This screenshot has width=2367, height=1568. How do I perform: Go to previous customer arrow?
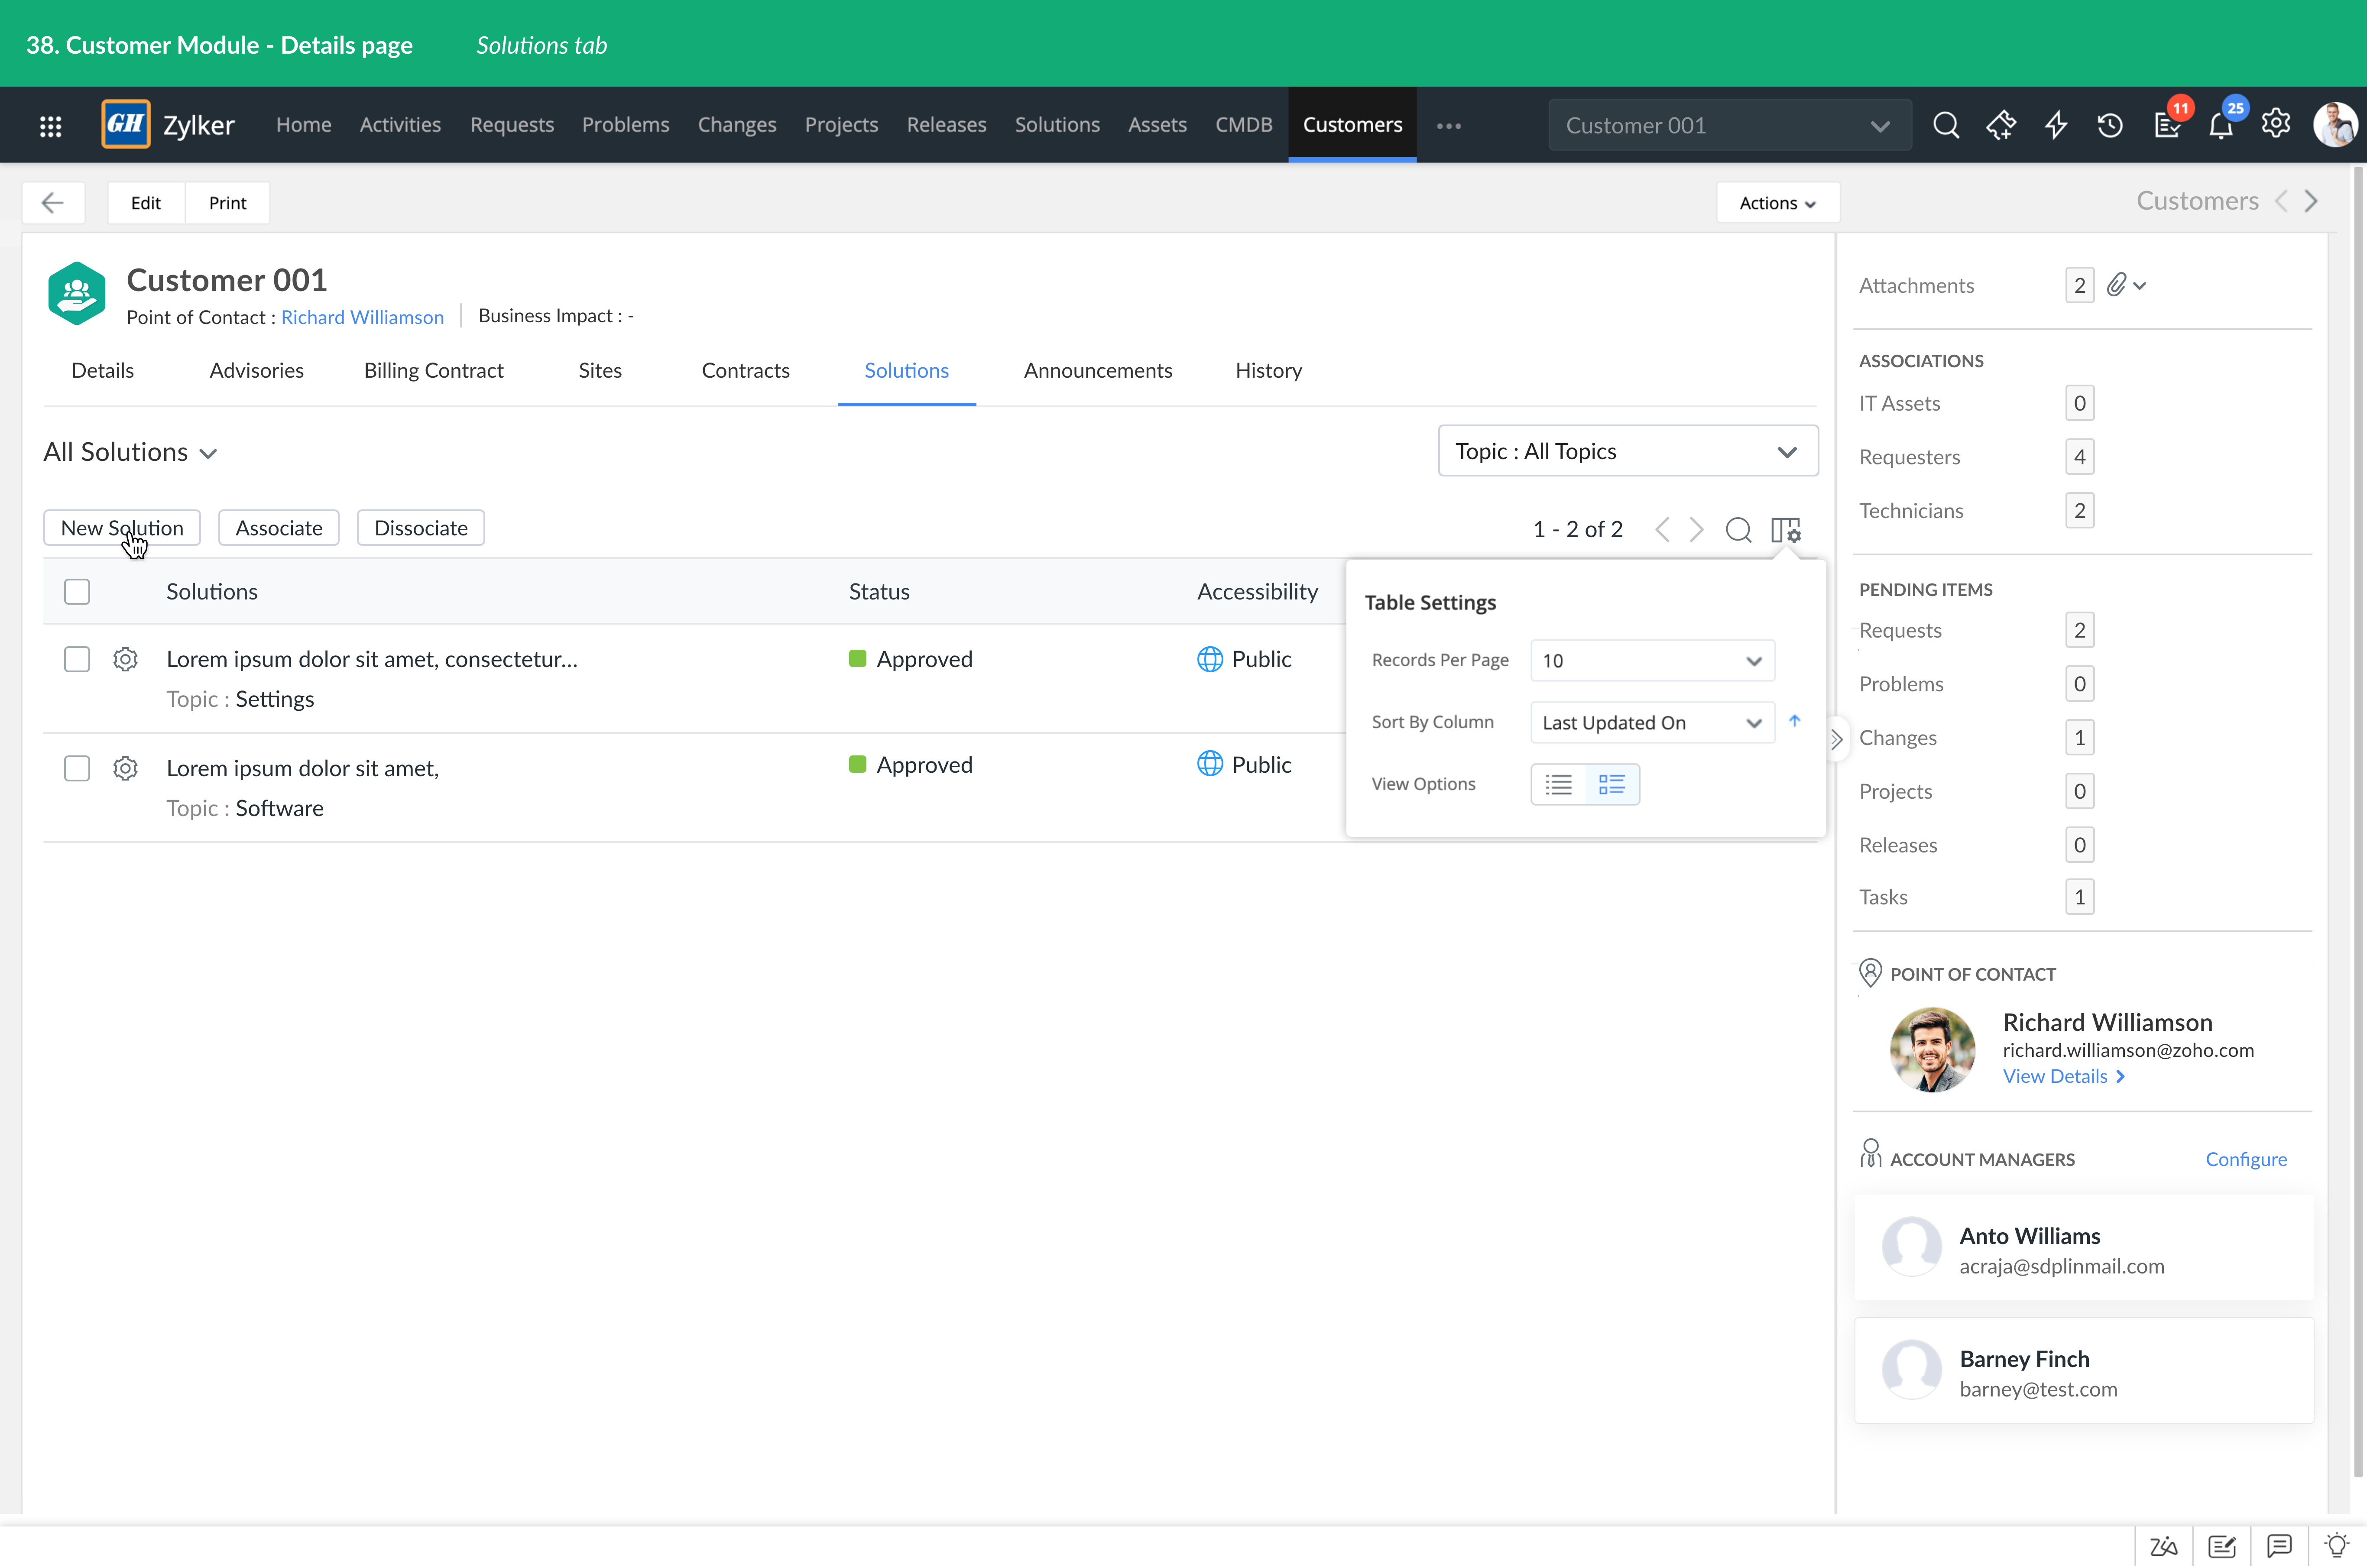(2281, 201)
